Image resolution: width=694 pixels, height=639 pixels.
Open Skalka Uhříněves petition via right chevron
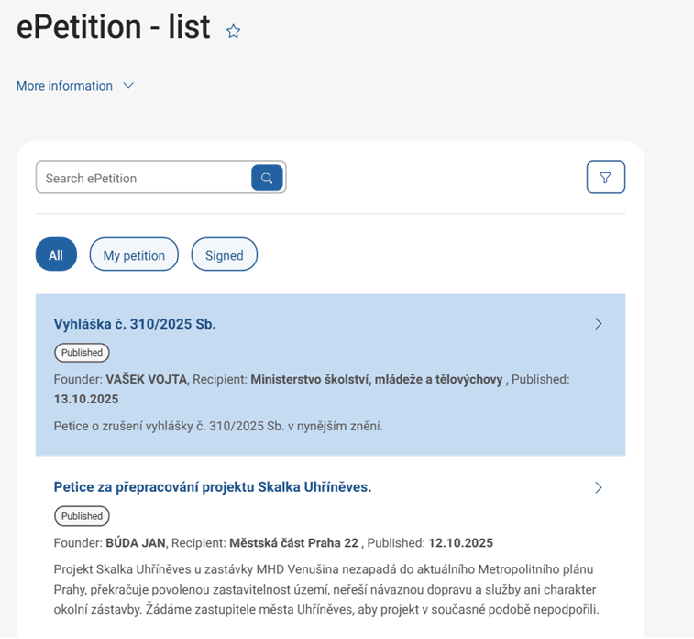click(598, 488)
